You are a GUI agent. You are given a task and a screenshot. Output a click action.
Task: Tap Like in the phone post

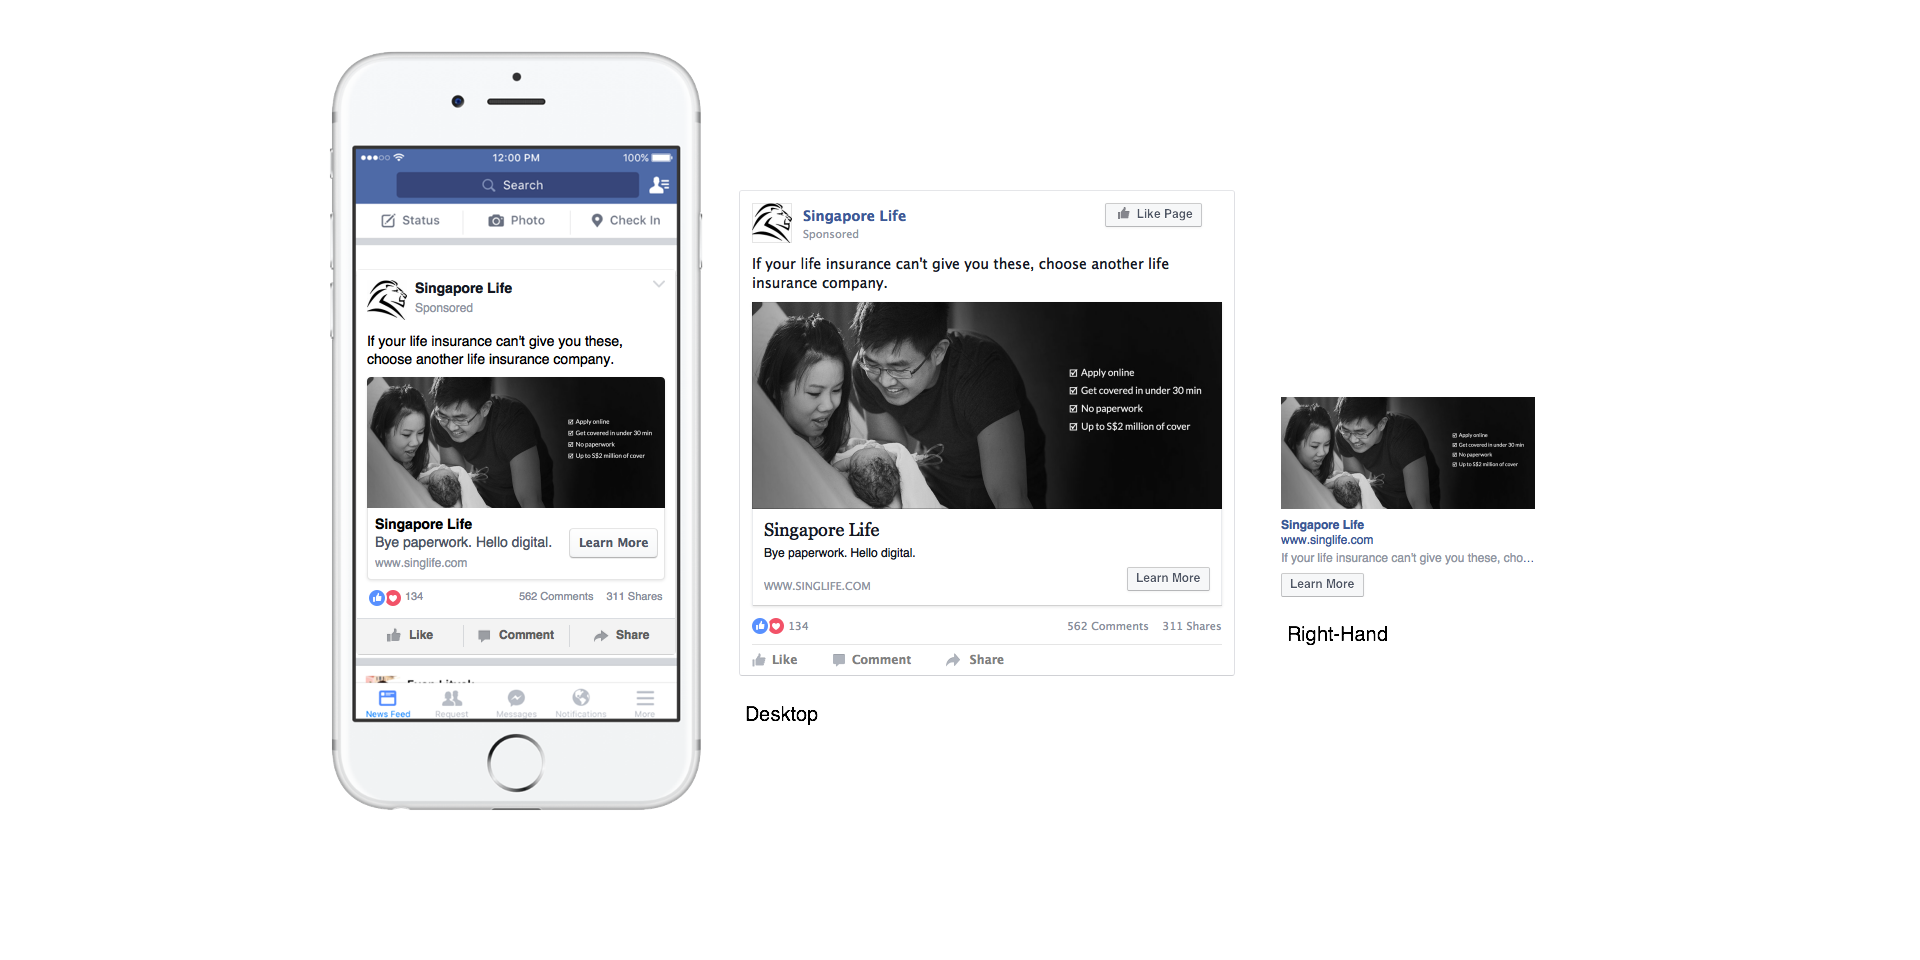click(410, 635)
